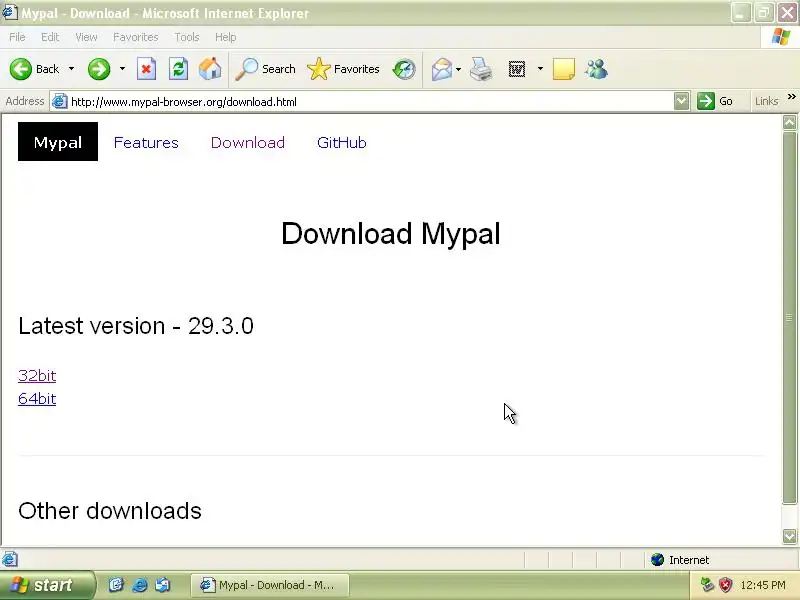Open the Download nav link
800x600 pixels.
click(x=248, y=143)
